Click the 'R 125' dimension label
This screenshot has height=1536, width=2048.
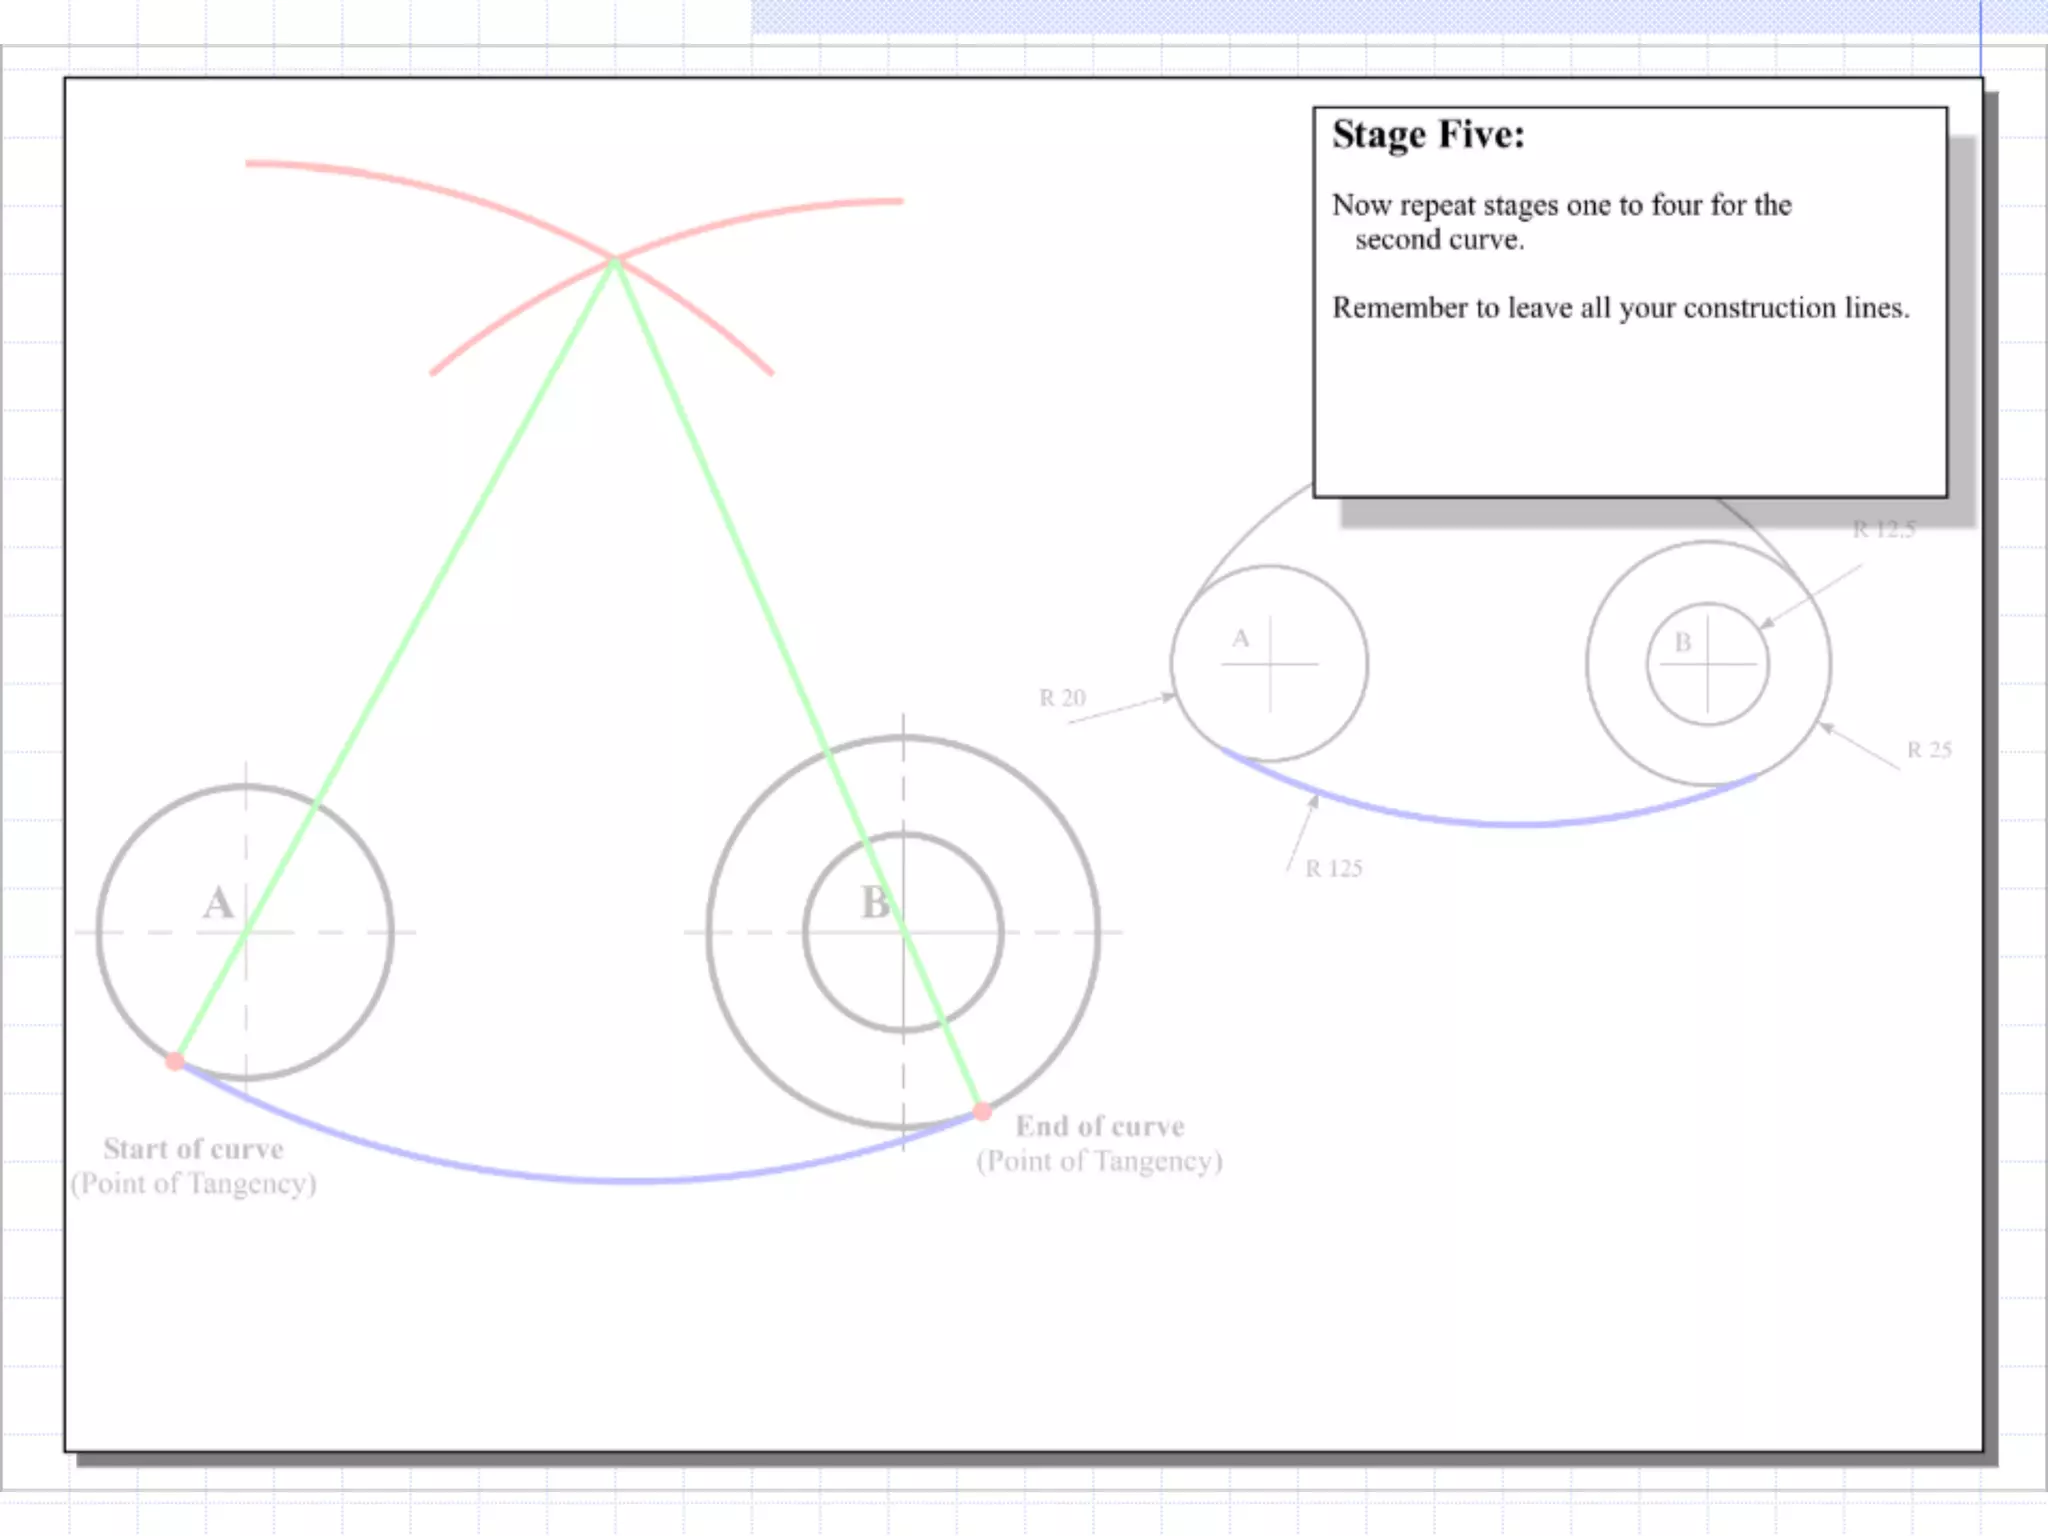point(1334,868)
